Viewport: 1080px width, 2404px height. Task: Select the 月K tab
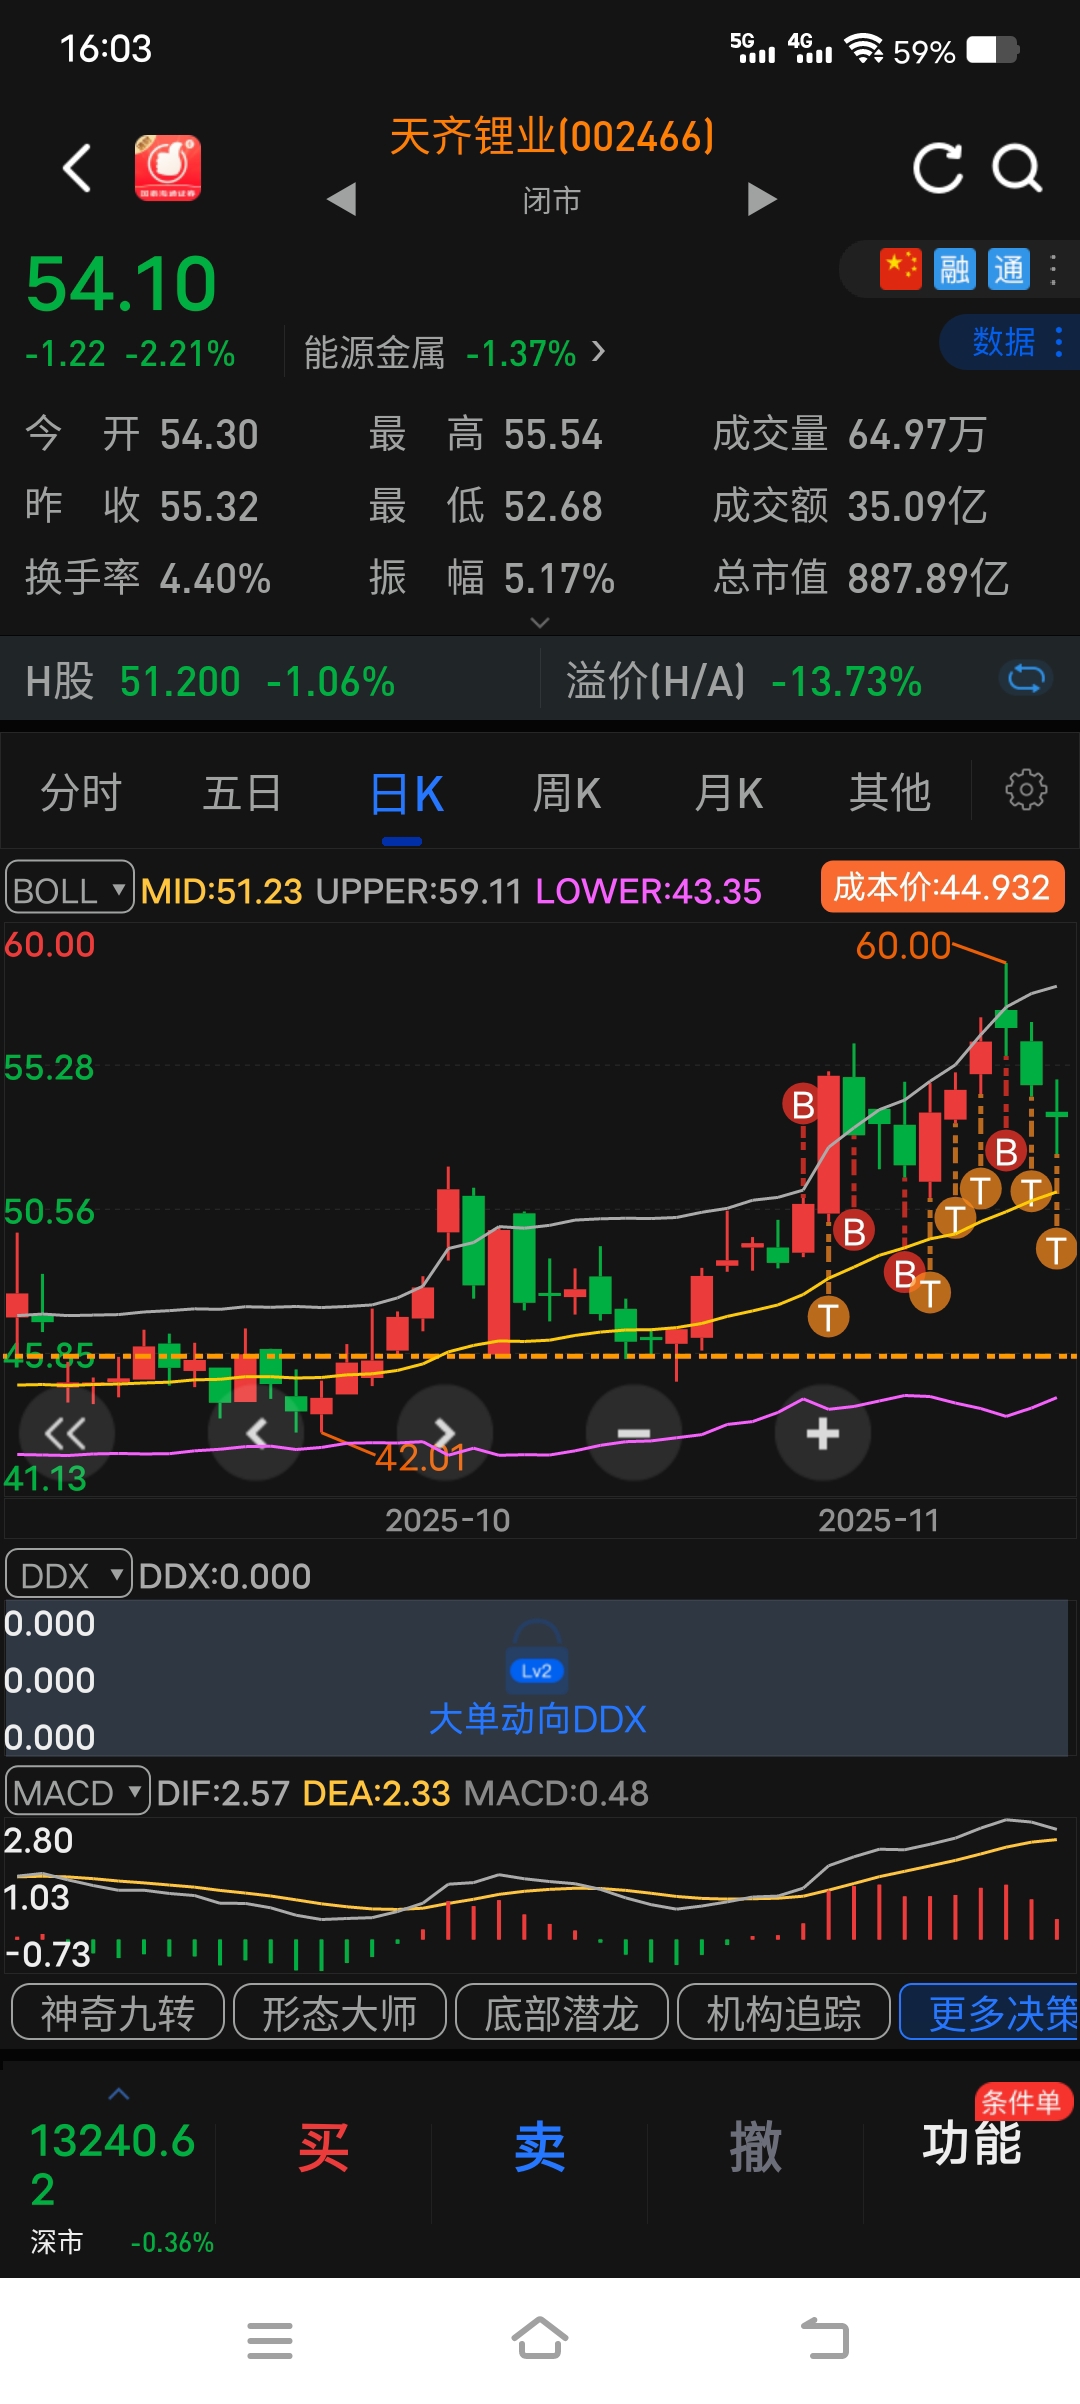point(729,794)
